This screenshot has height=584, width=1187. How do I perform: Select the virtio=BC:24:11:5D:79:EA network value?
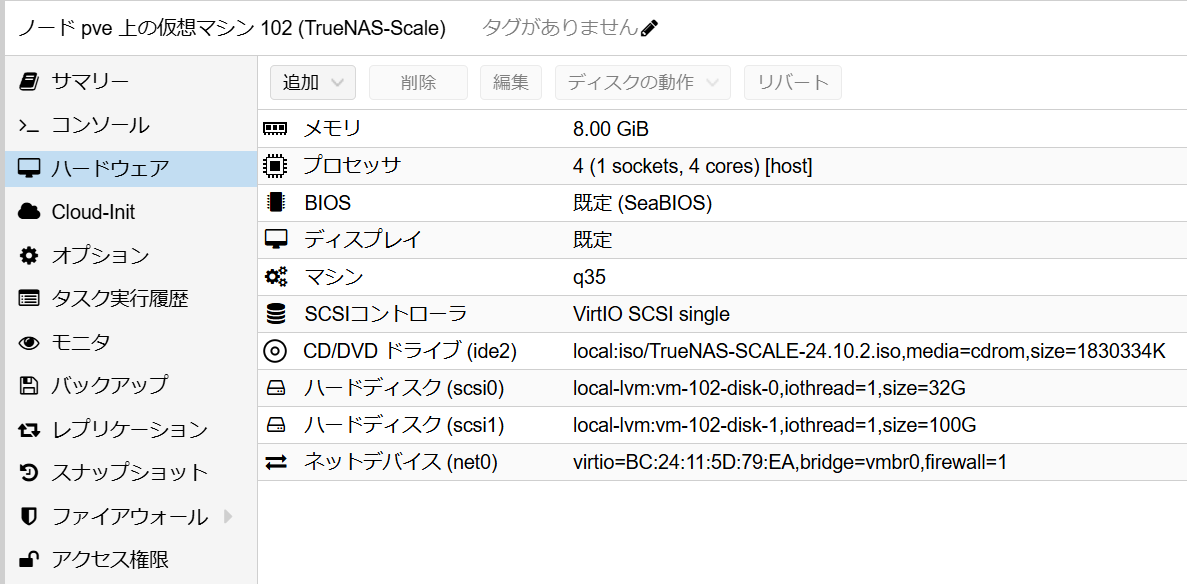coord(790,463)
